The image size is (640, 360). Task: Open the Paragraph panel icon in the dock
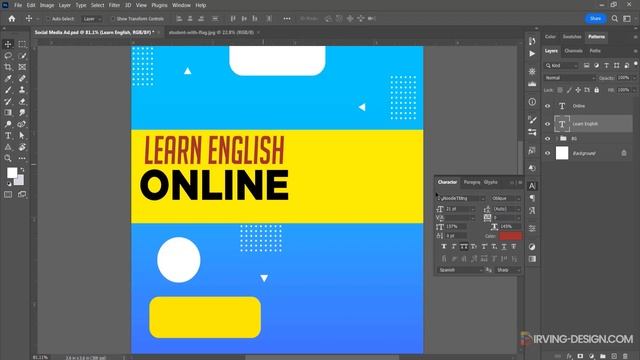pyautogui.click(x=532, y=198)
